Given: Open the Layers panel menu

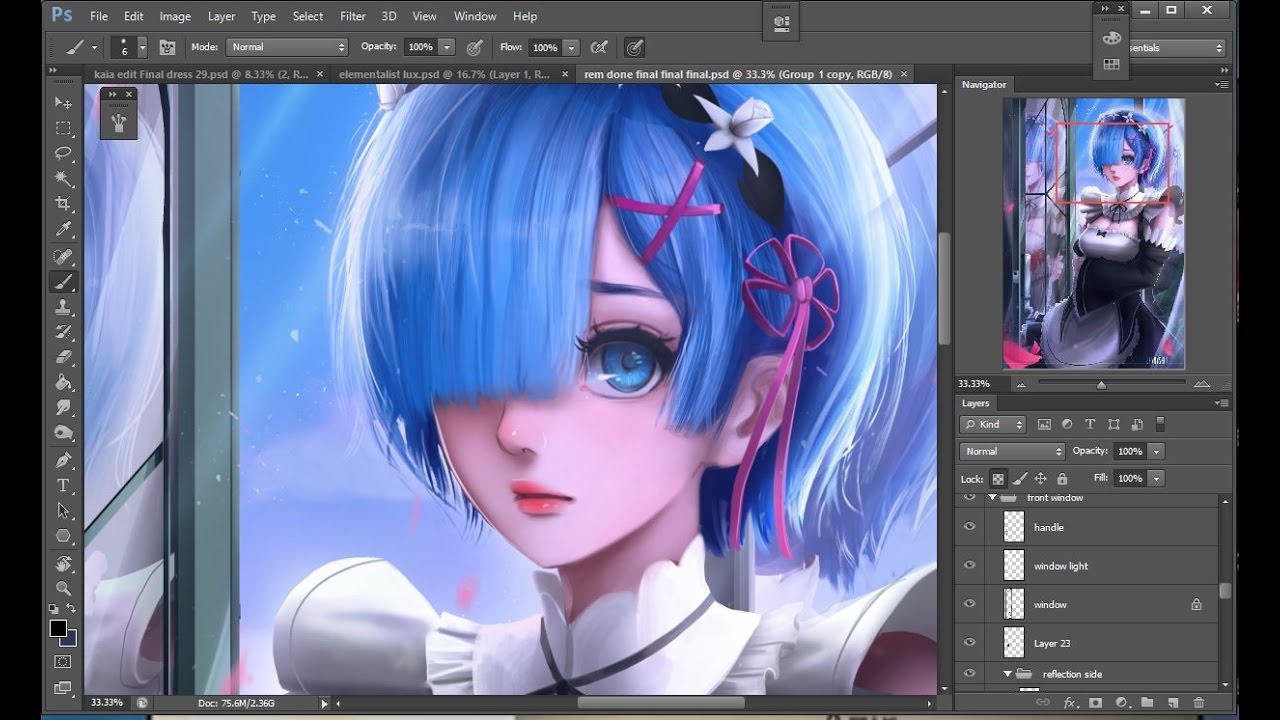Looking at the screenshot, I should (x=1222, y=403).
